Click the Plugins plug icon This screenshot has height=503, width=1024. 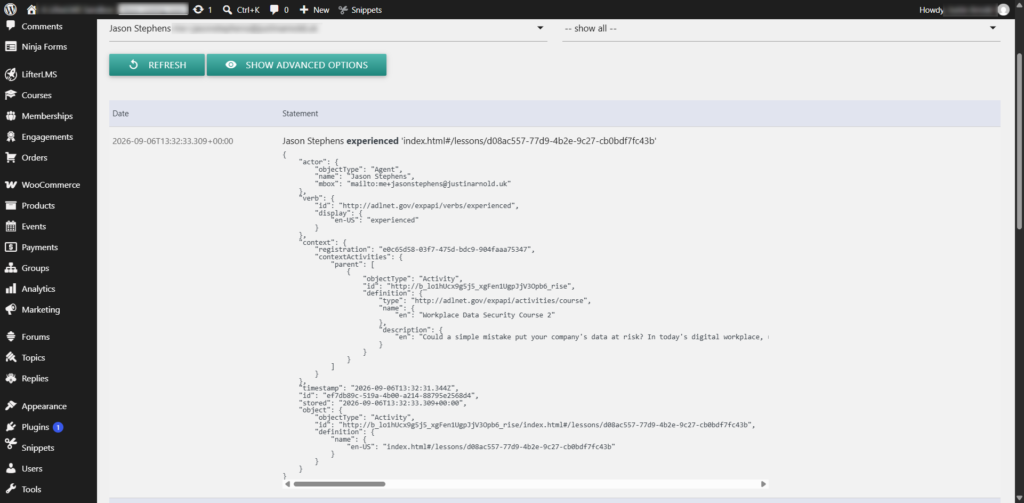pos(10,427)
